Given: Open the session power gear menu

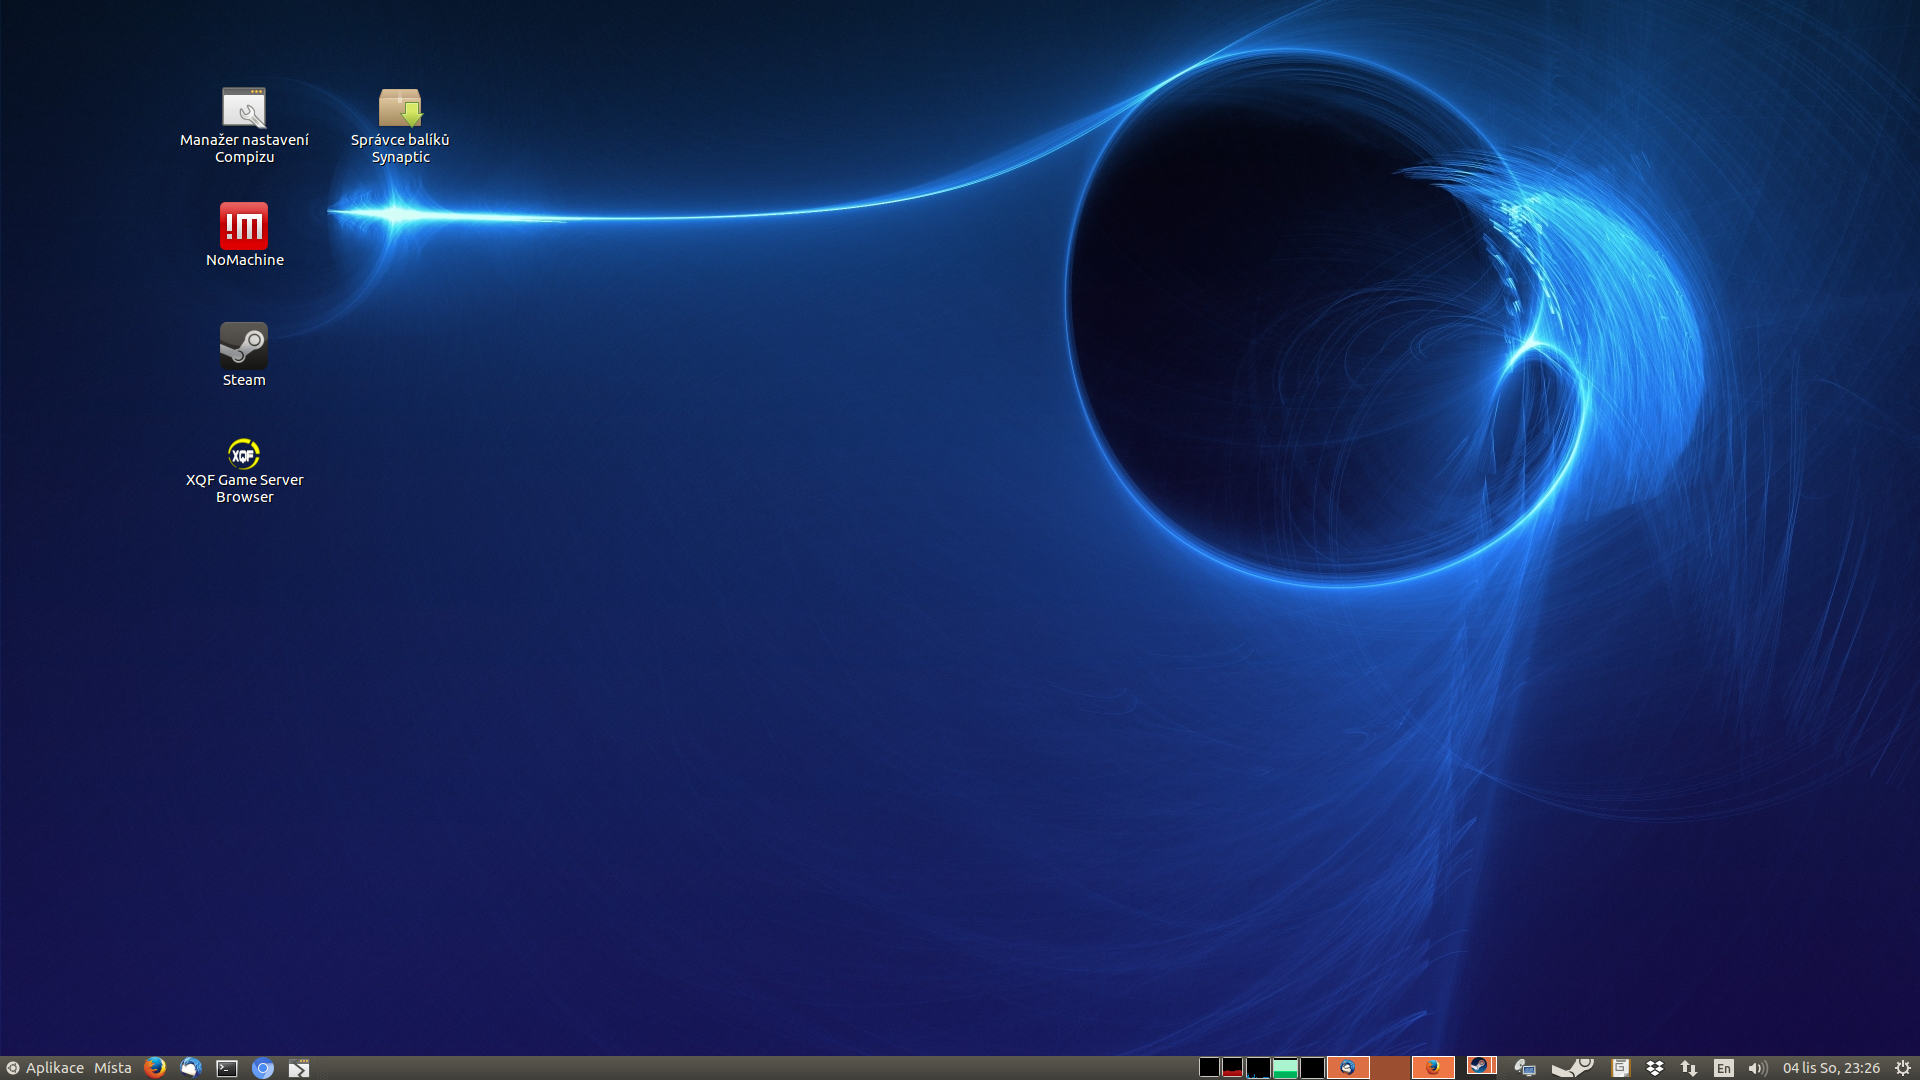Looking at the screenshot, I should tap(1903, 1068).
